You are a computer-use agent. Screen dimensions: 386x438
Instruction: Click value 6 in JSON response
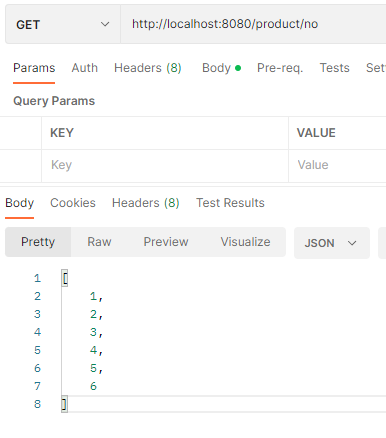[93, 386]
